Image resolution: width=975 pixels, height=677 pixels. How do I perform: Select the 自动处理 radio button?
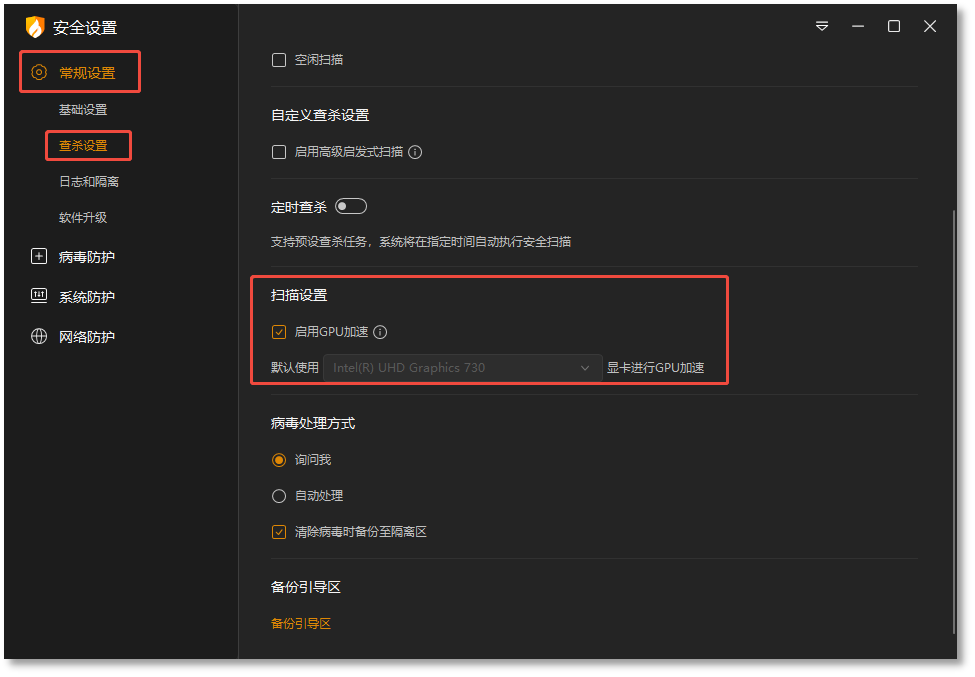(279, 496)
